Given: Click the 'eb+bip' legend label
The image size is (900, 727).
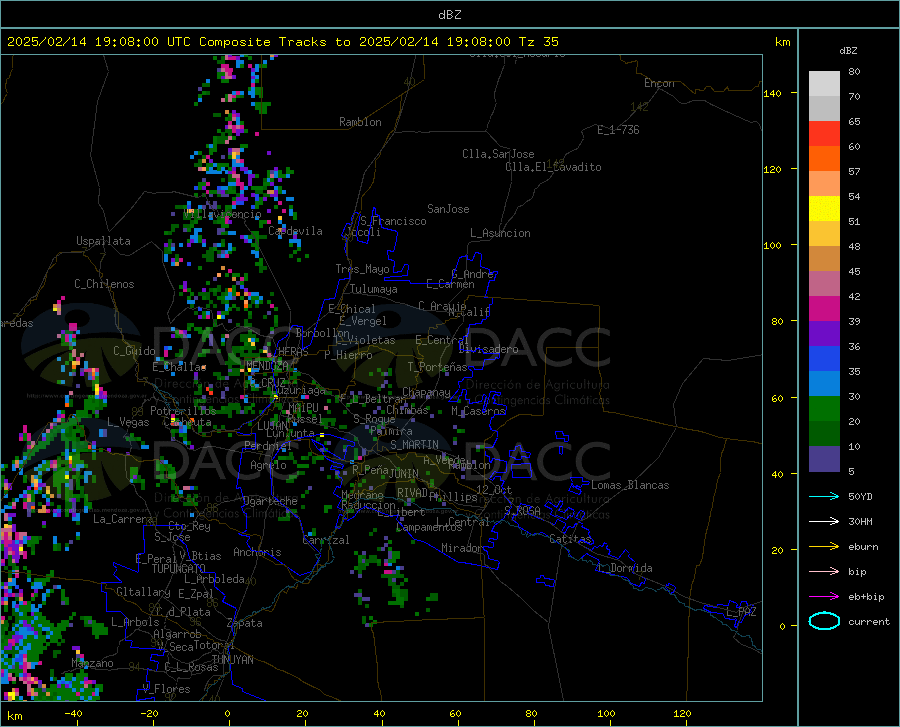Looking at the screenshot, I should click(866, 597).
